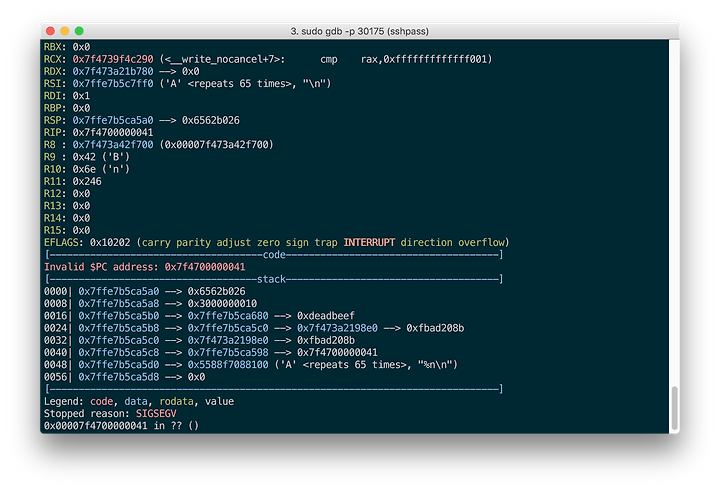Click the RCX address 0x7f4739f4c290
The width and height of the screenshot is (720, 491).
pyautogui.click(x=113, y=59)
